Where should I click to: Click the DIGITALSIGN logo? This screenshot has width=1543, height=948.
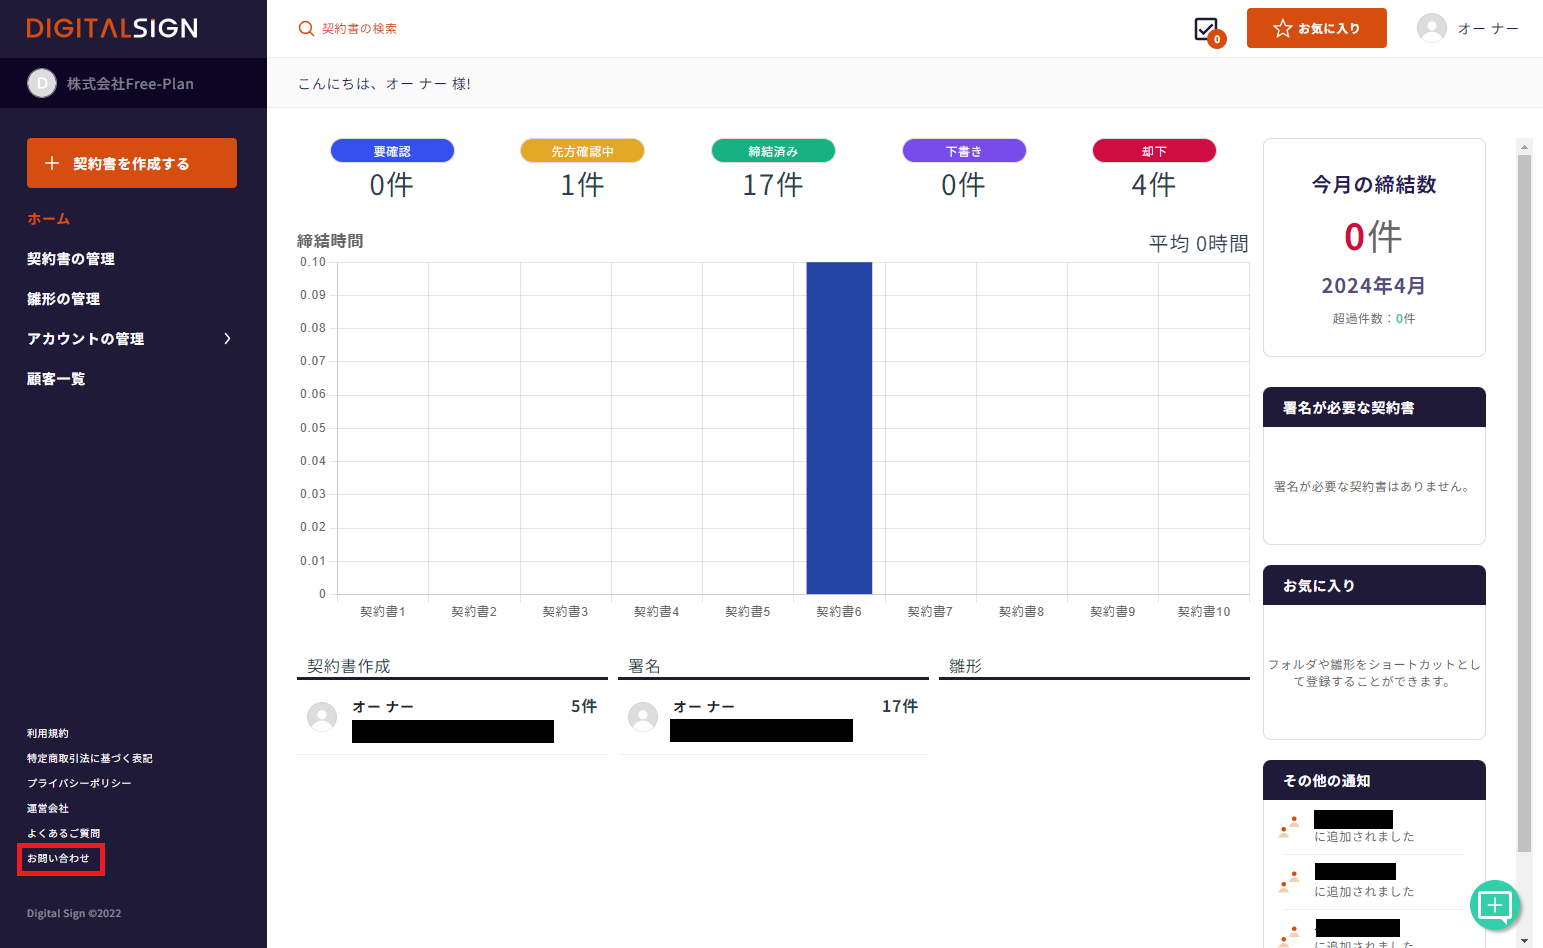pos(112,28)
